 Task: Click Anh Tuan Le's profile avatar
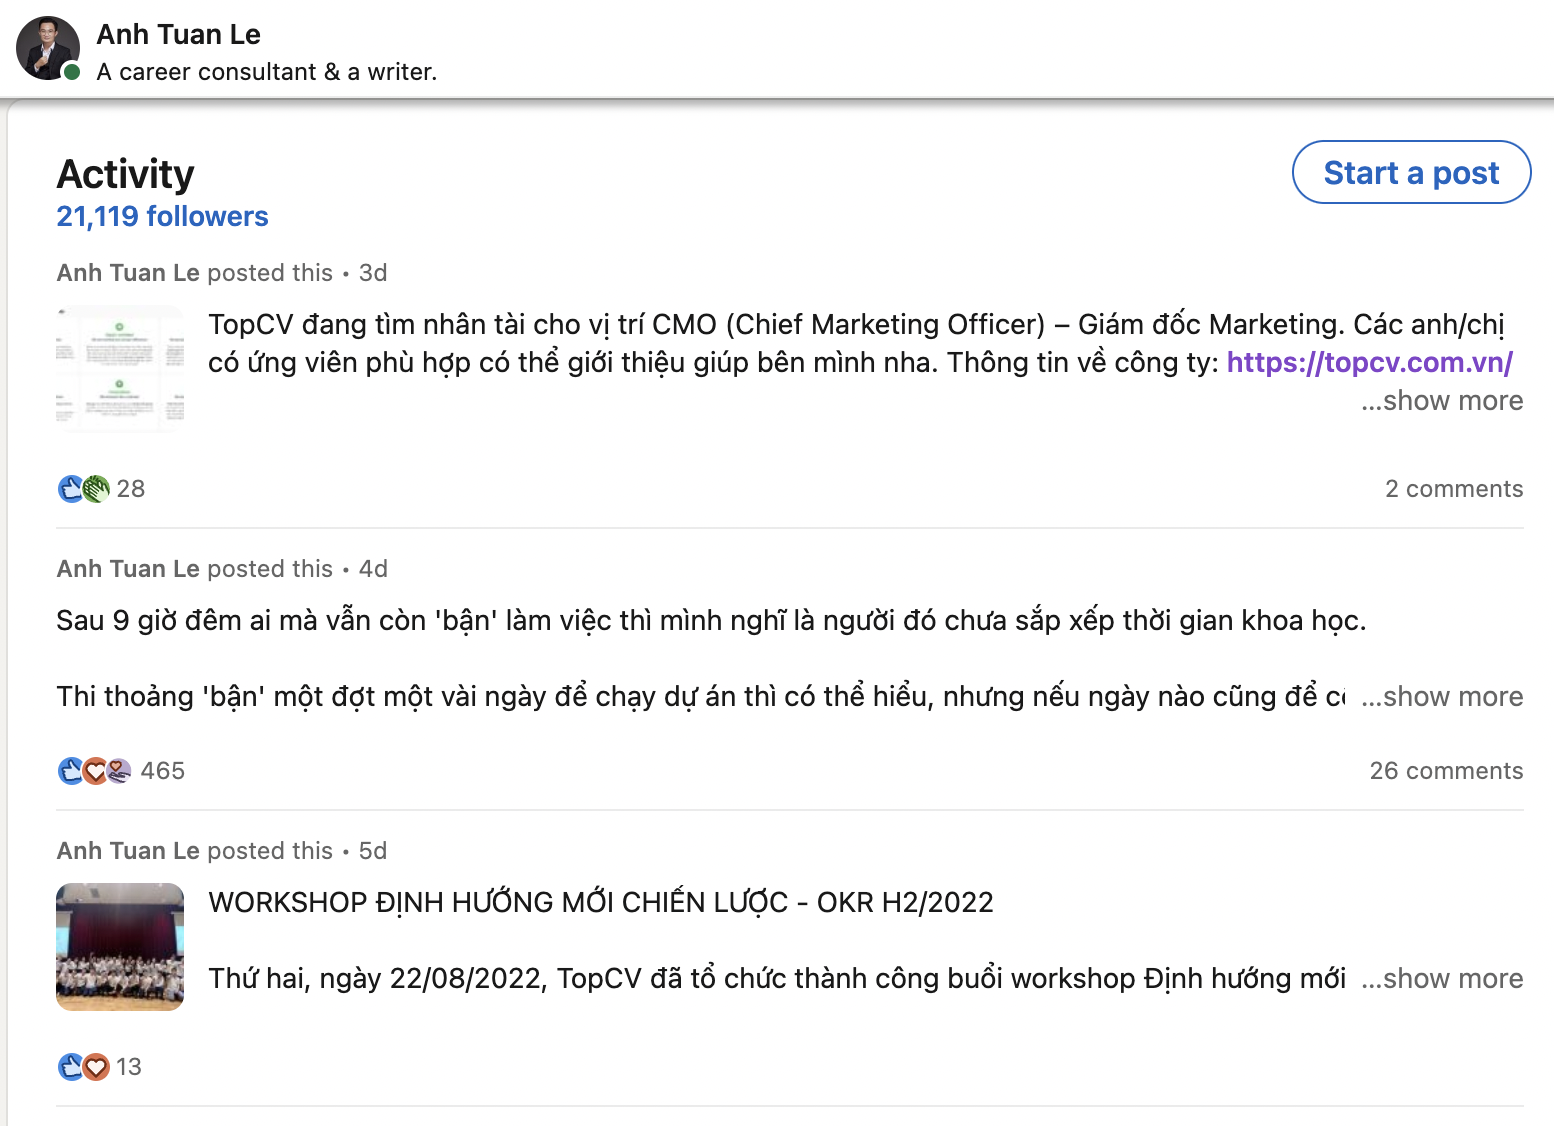(x=47, y=48)
